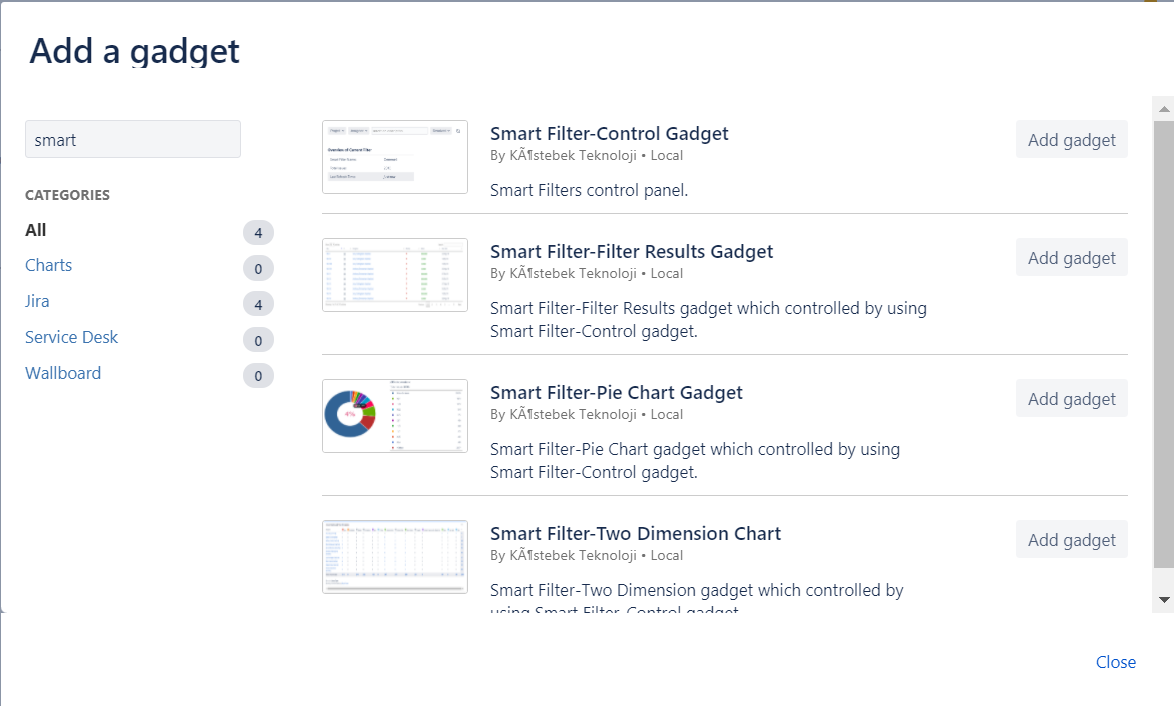Image resolution: width=1174 pixels, height=706 pixels.
Task: Select the Charts category
Action: tap(49, 265)
